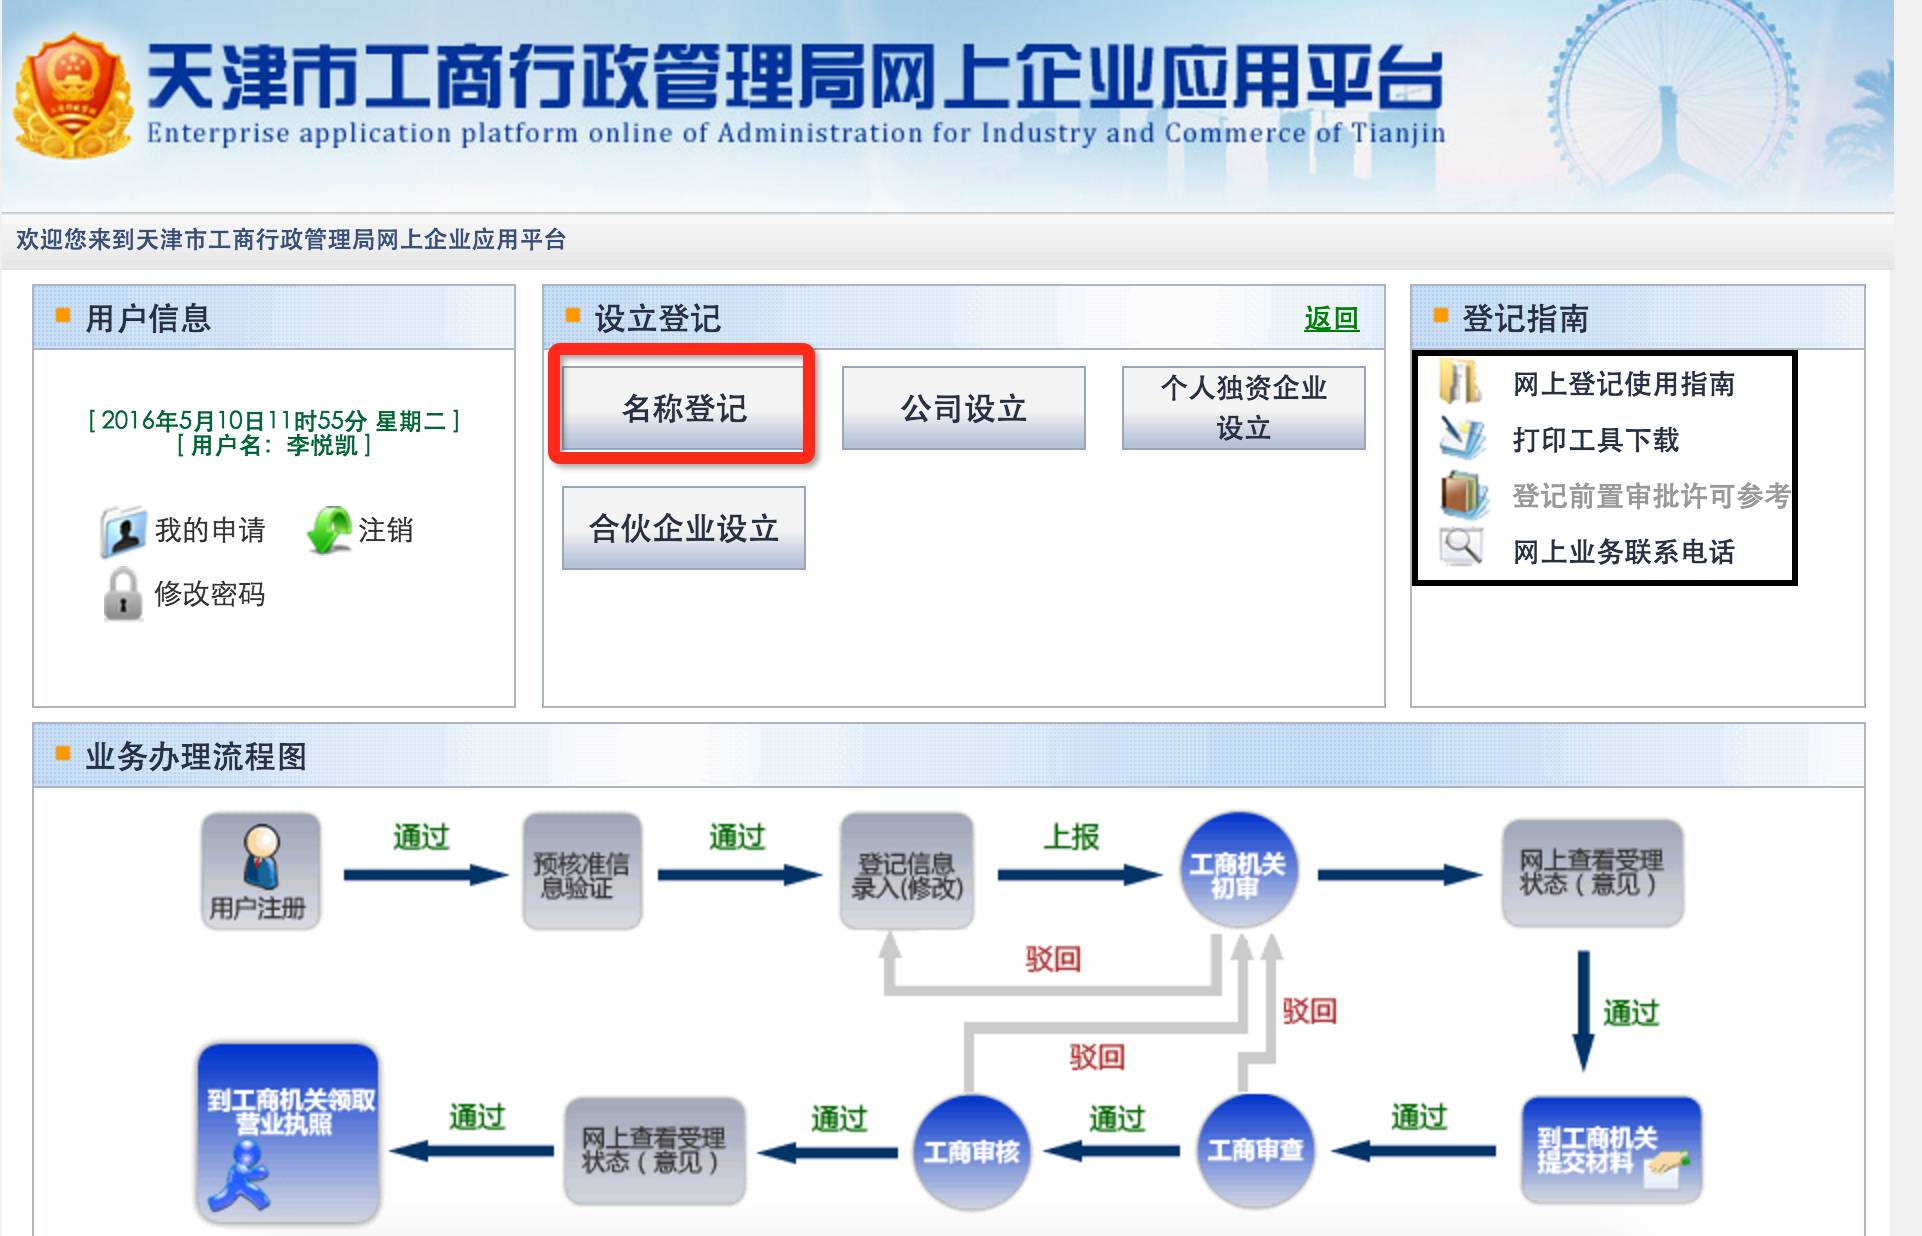Click the national emblem logo in header
The height and width of the screenshot is (1236, 1922).
pos(73,97)
